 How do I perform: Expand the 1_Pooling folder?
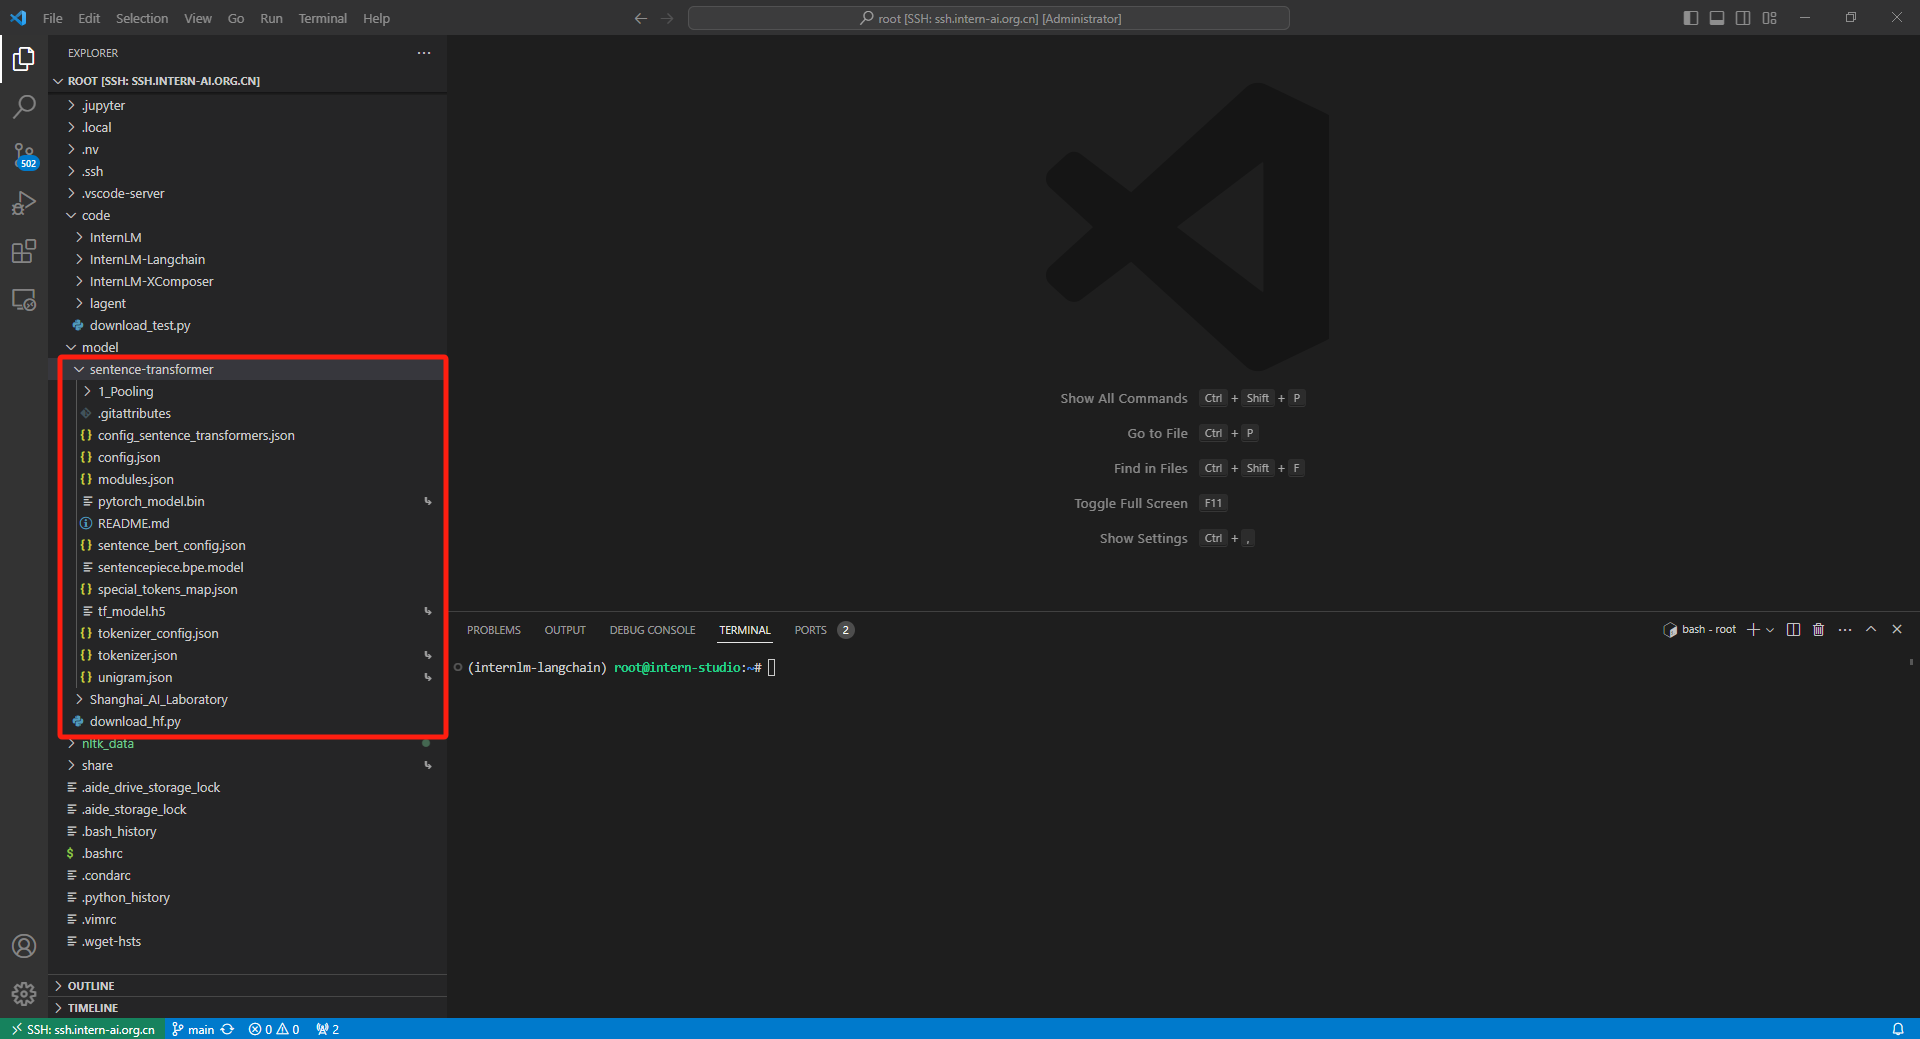pyautogui.click(x=247, y=391)
